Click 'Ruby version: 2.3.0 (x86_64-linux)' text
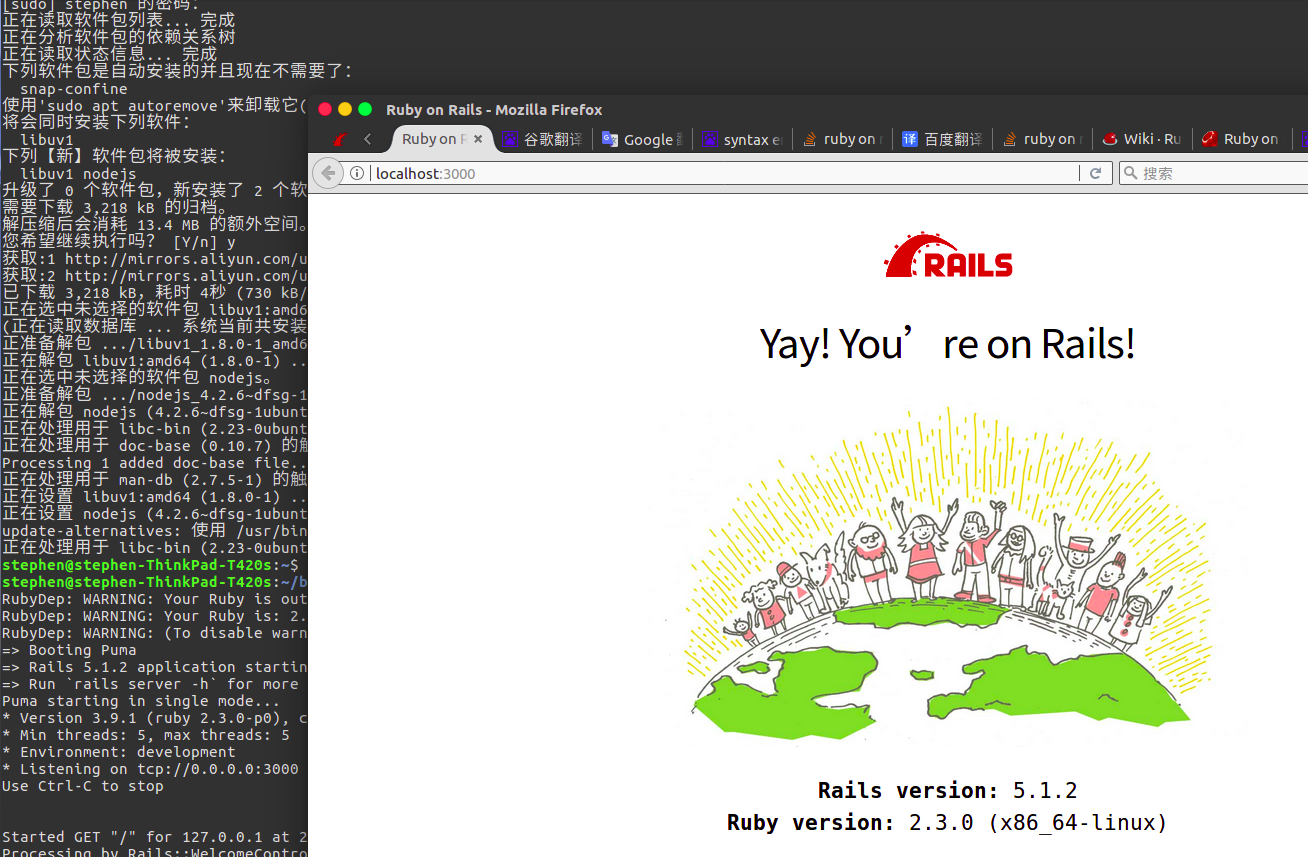Screen dimensions: 1308x857 pyautogui.click(x=948, y=823)
